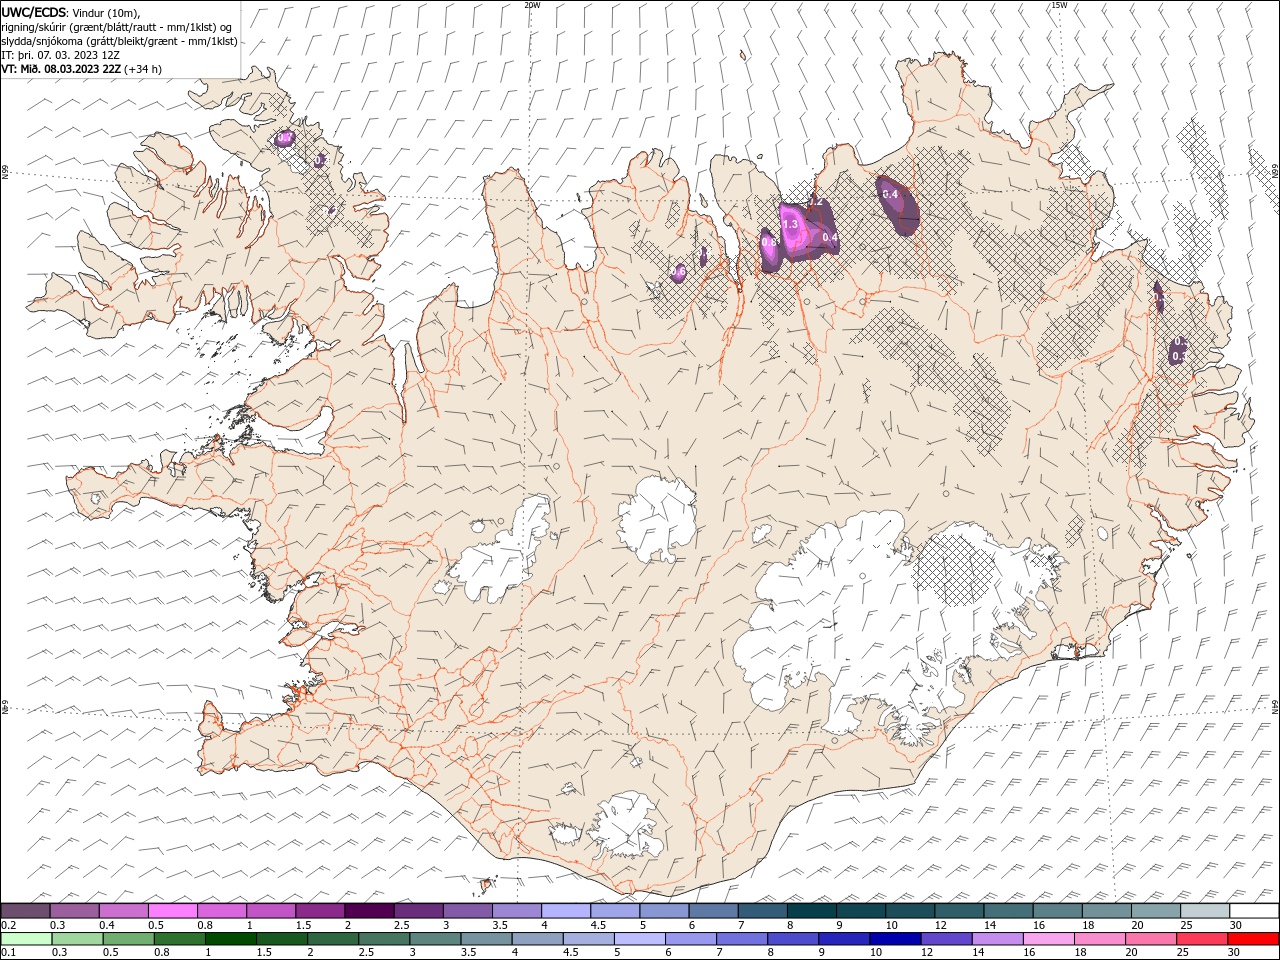Choose the grey-green swatch at 3, lower scale

[434, 939]
